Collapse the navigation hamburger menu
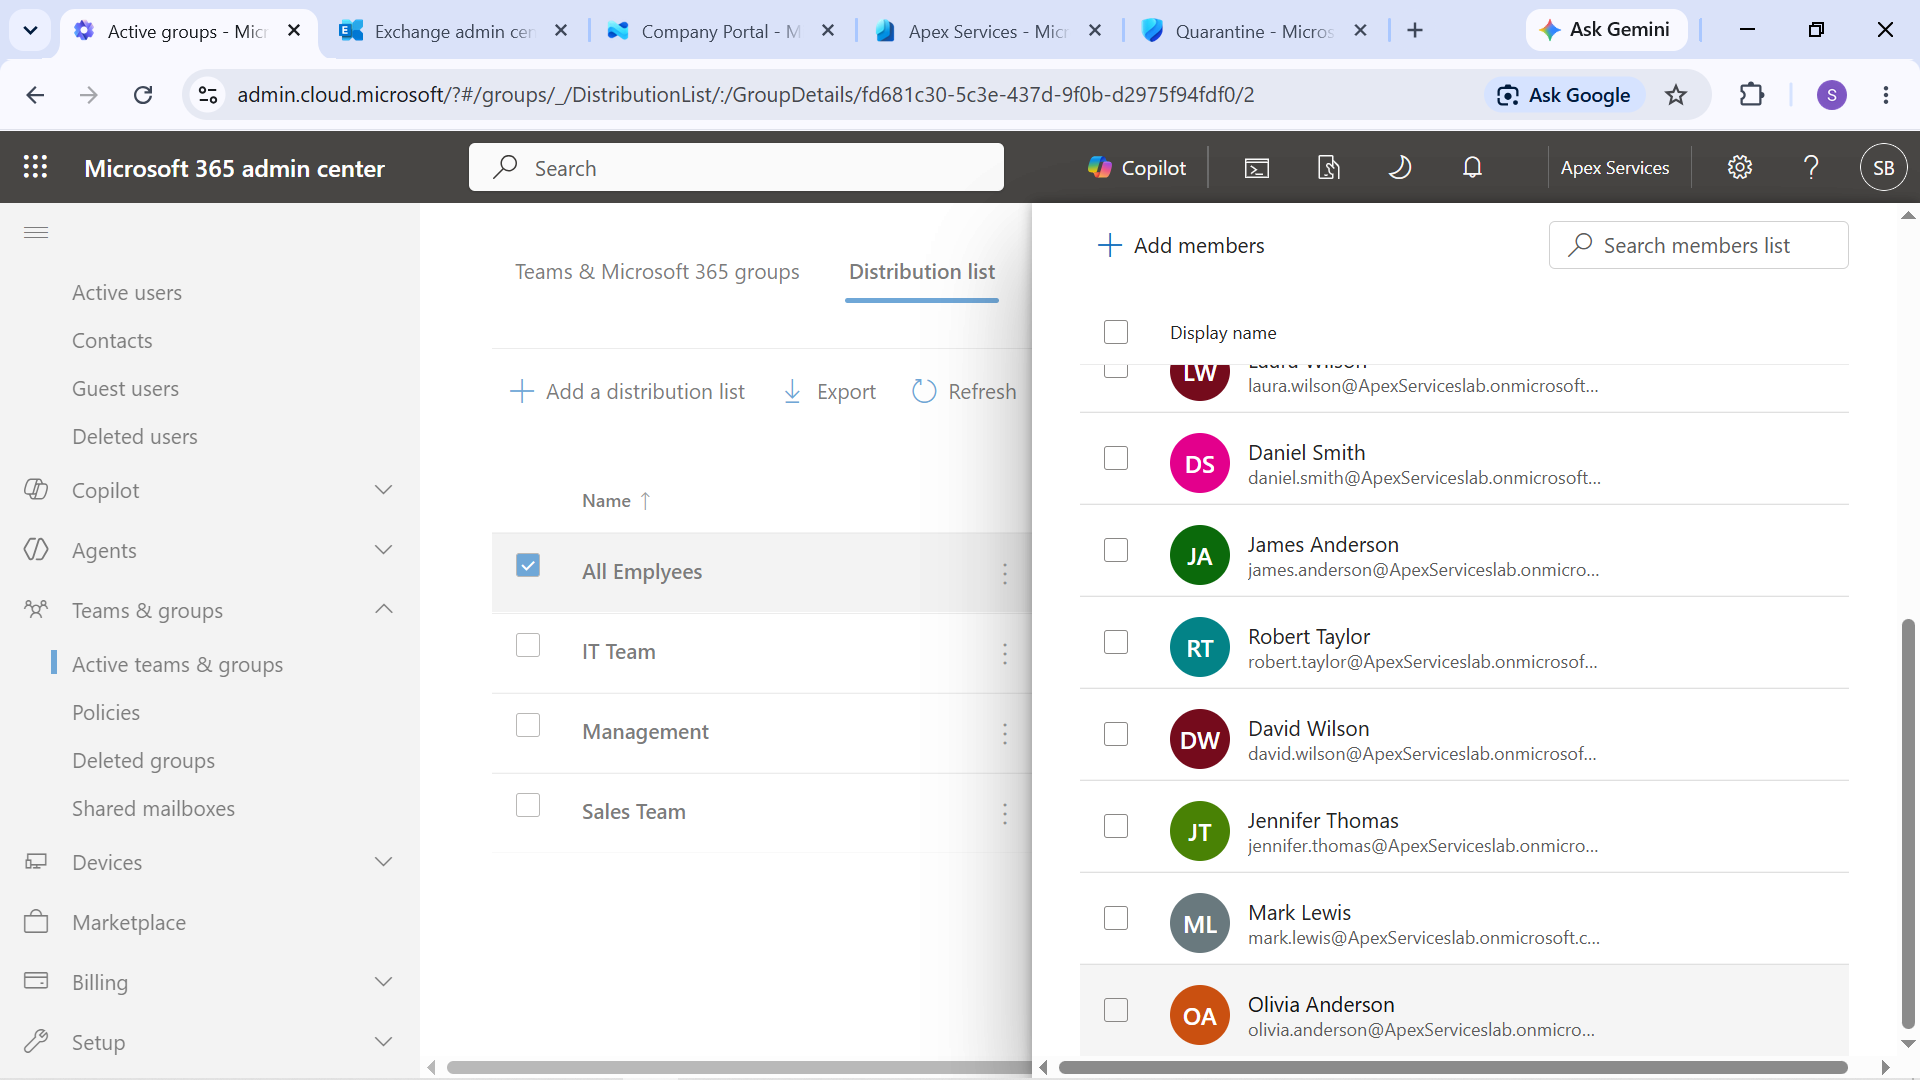Viewport: 1920px width, 1080px height. [36, 233]
